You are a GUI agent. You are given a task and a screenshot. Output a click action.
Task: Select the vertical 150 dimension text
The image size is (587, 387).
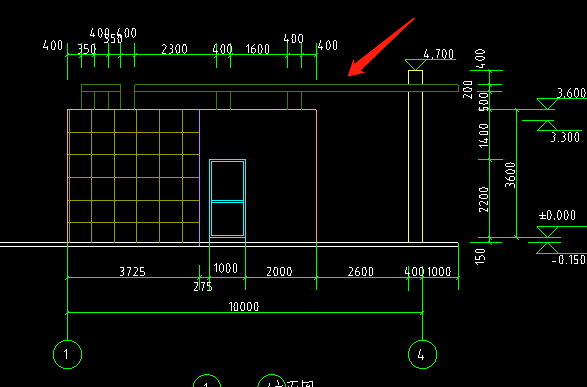pos(480,256)
